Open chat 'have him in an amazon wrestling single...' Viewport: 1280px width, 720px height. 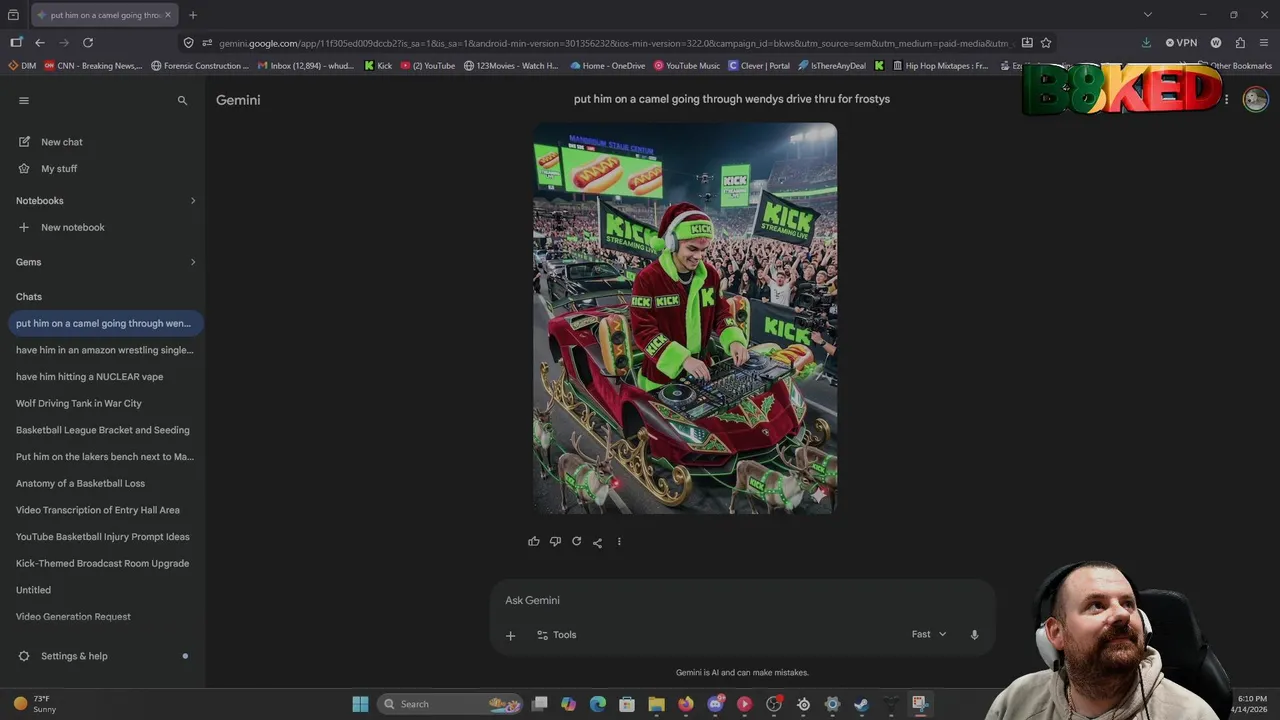105,350
